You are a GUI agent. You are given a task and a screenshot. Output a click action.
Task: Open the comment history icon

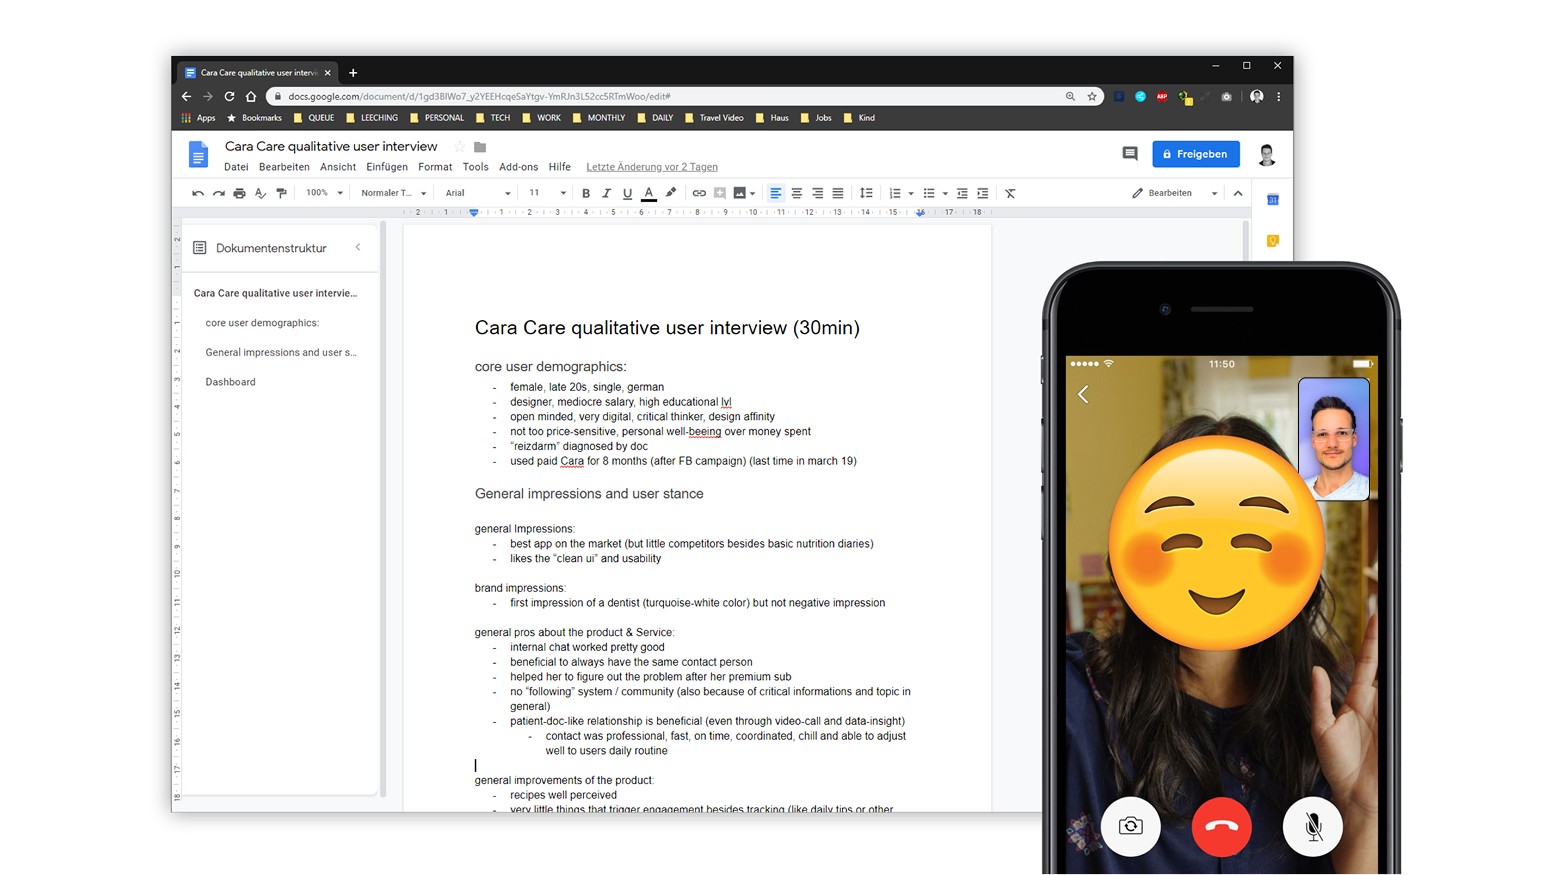(1130, 154)
